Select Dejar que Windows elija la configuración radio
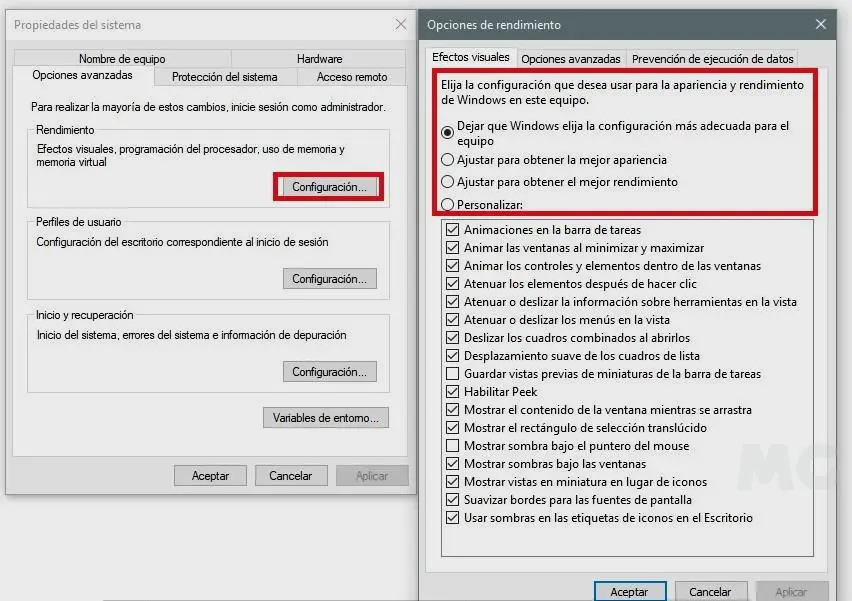This screenshot has width=852, height=601. pos(447,132)
